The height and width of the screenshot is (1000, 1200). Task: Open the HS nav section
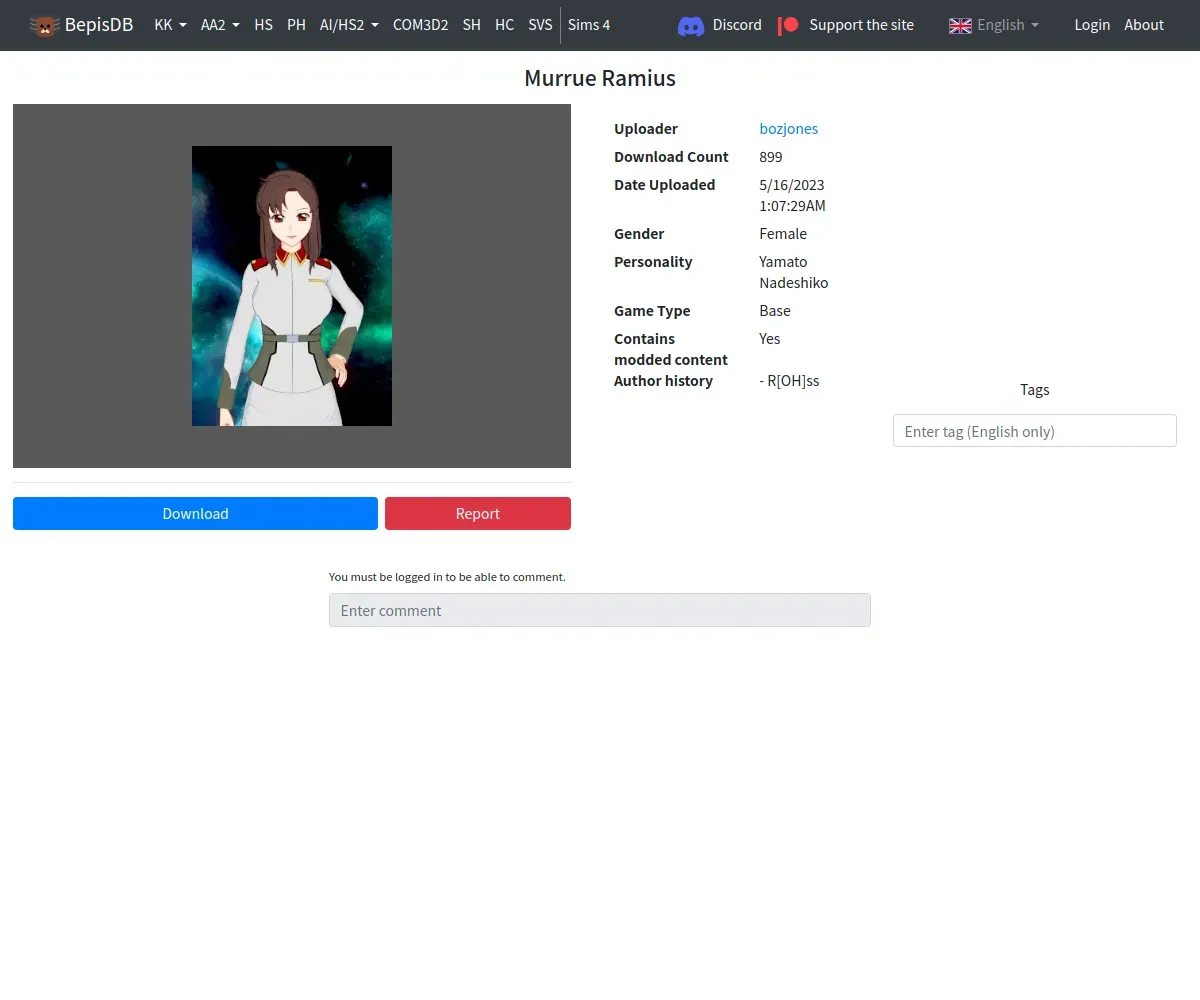point(263,25)
